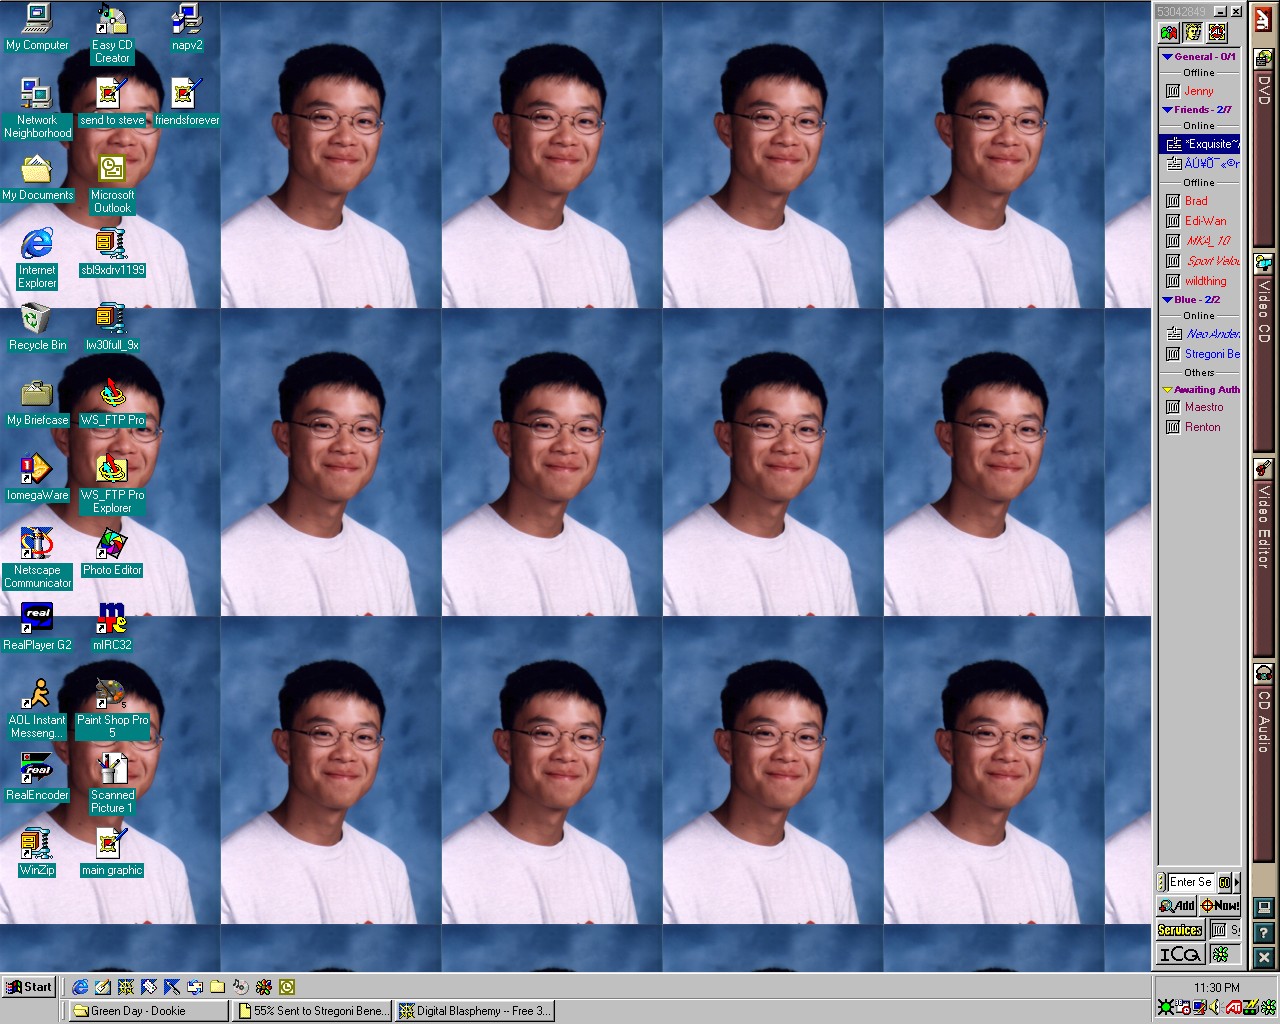
Task: Open the 'main graphic' file icon
Action: (112, 853)
